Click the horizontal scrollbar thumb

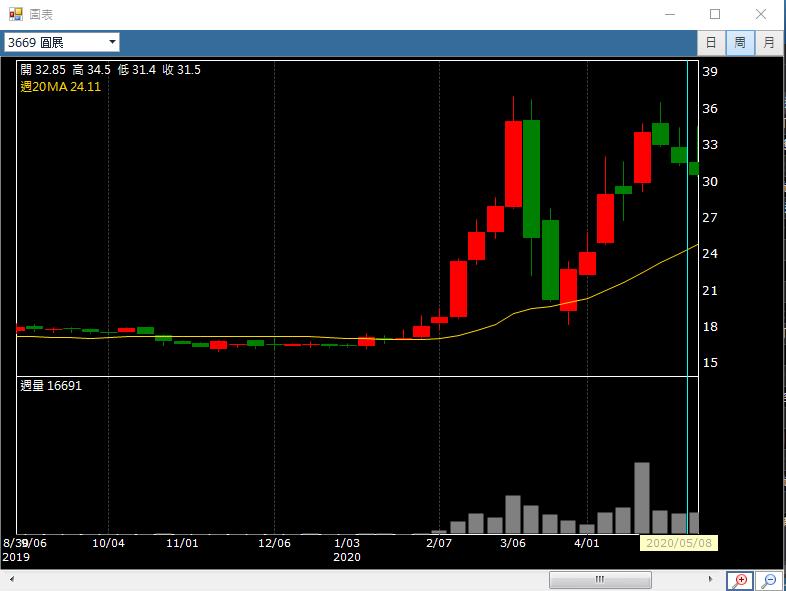[x=600, y=580]
